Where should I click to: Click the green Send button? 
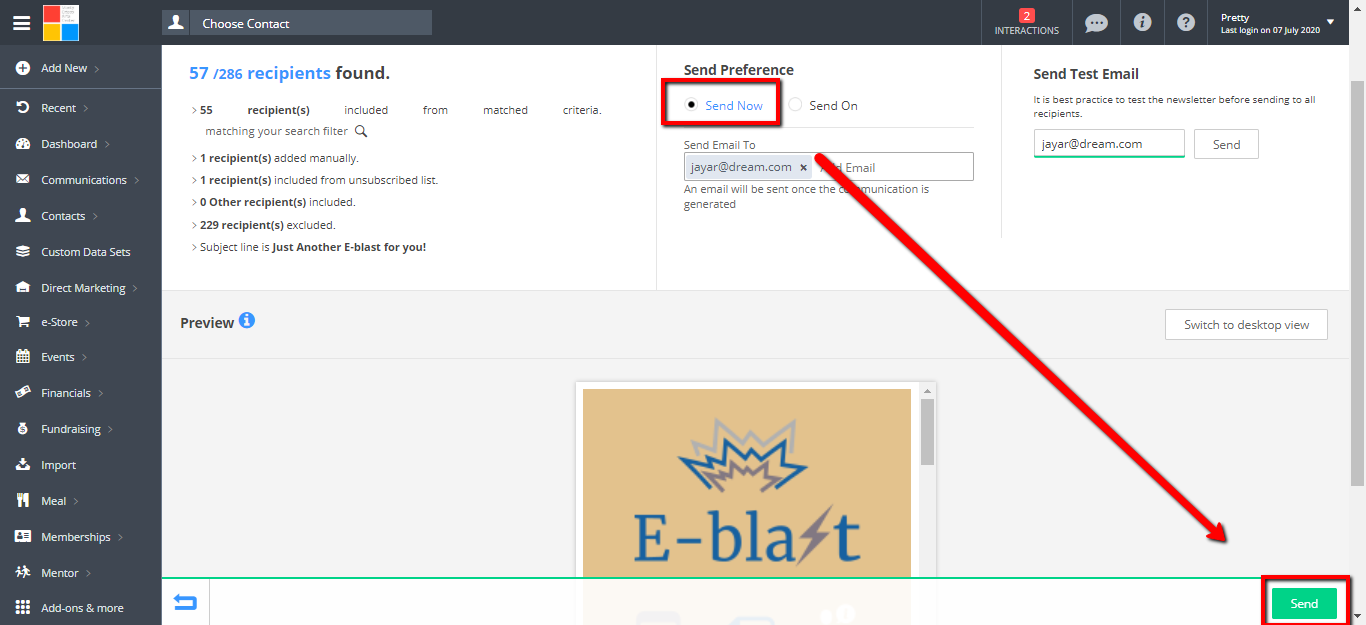(x=1304, y=603)
